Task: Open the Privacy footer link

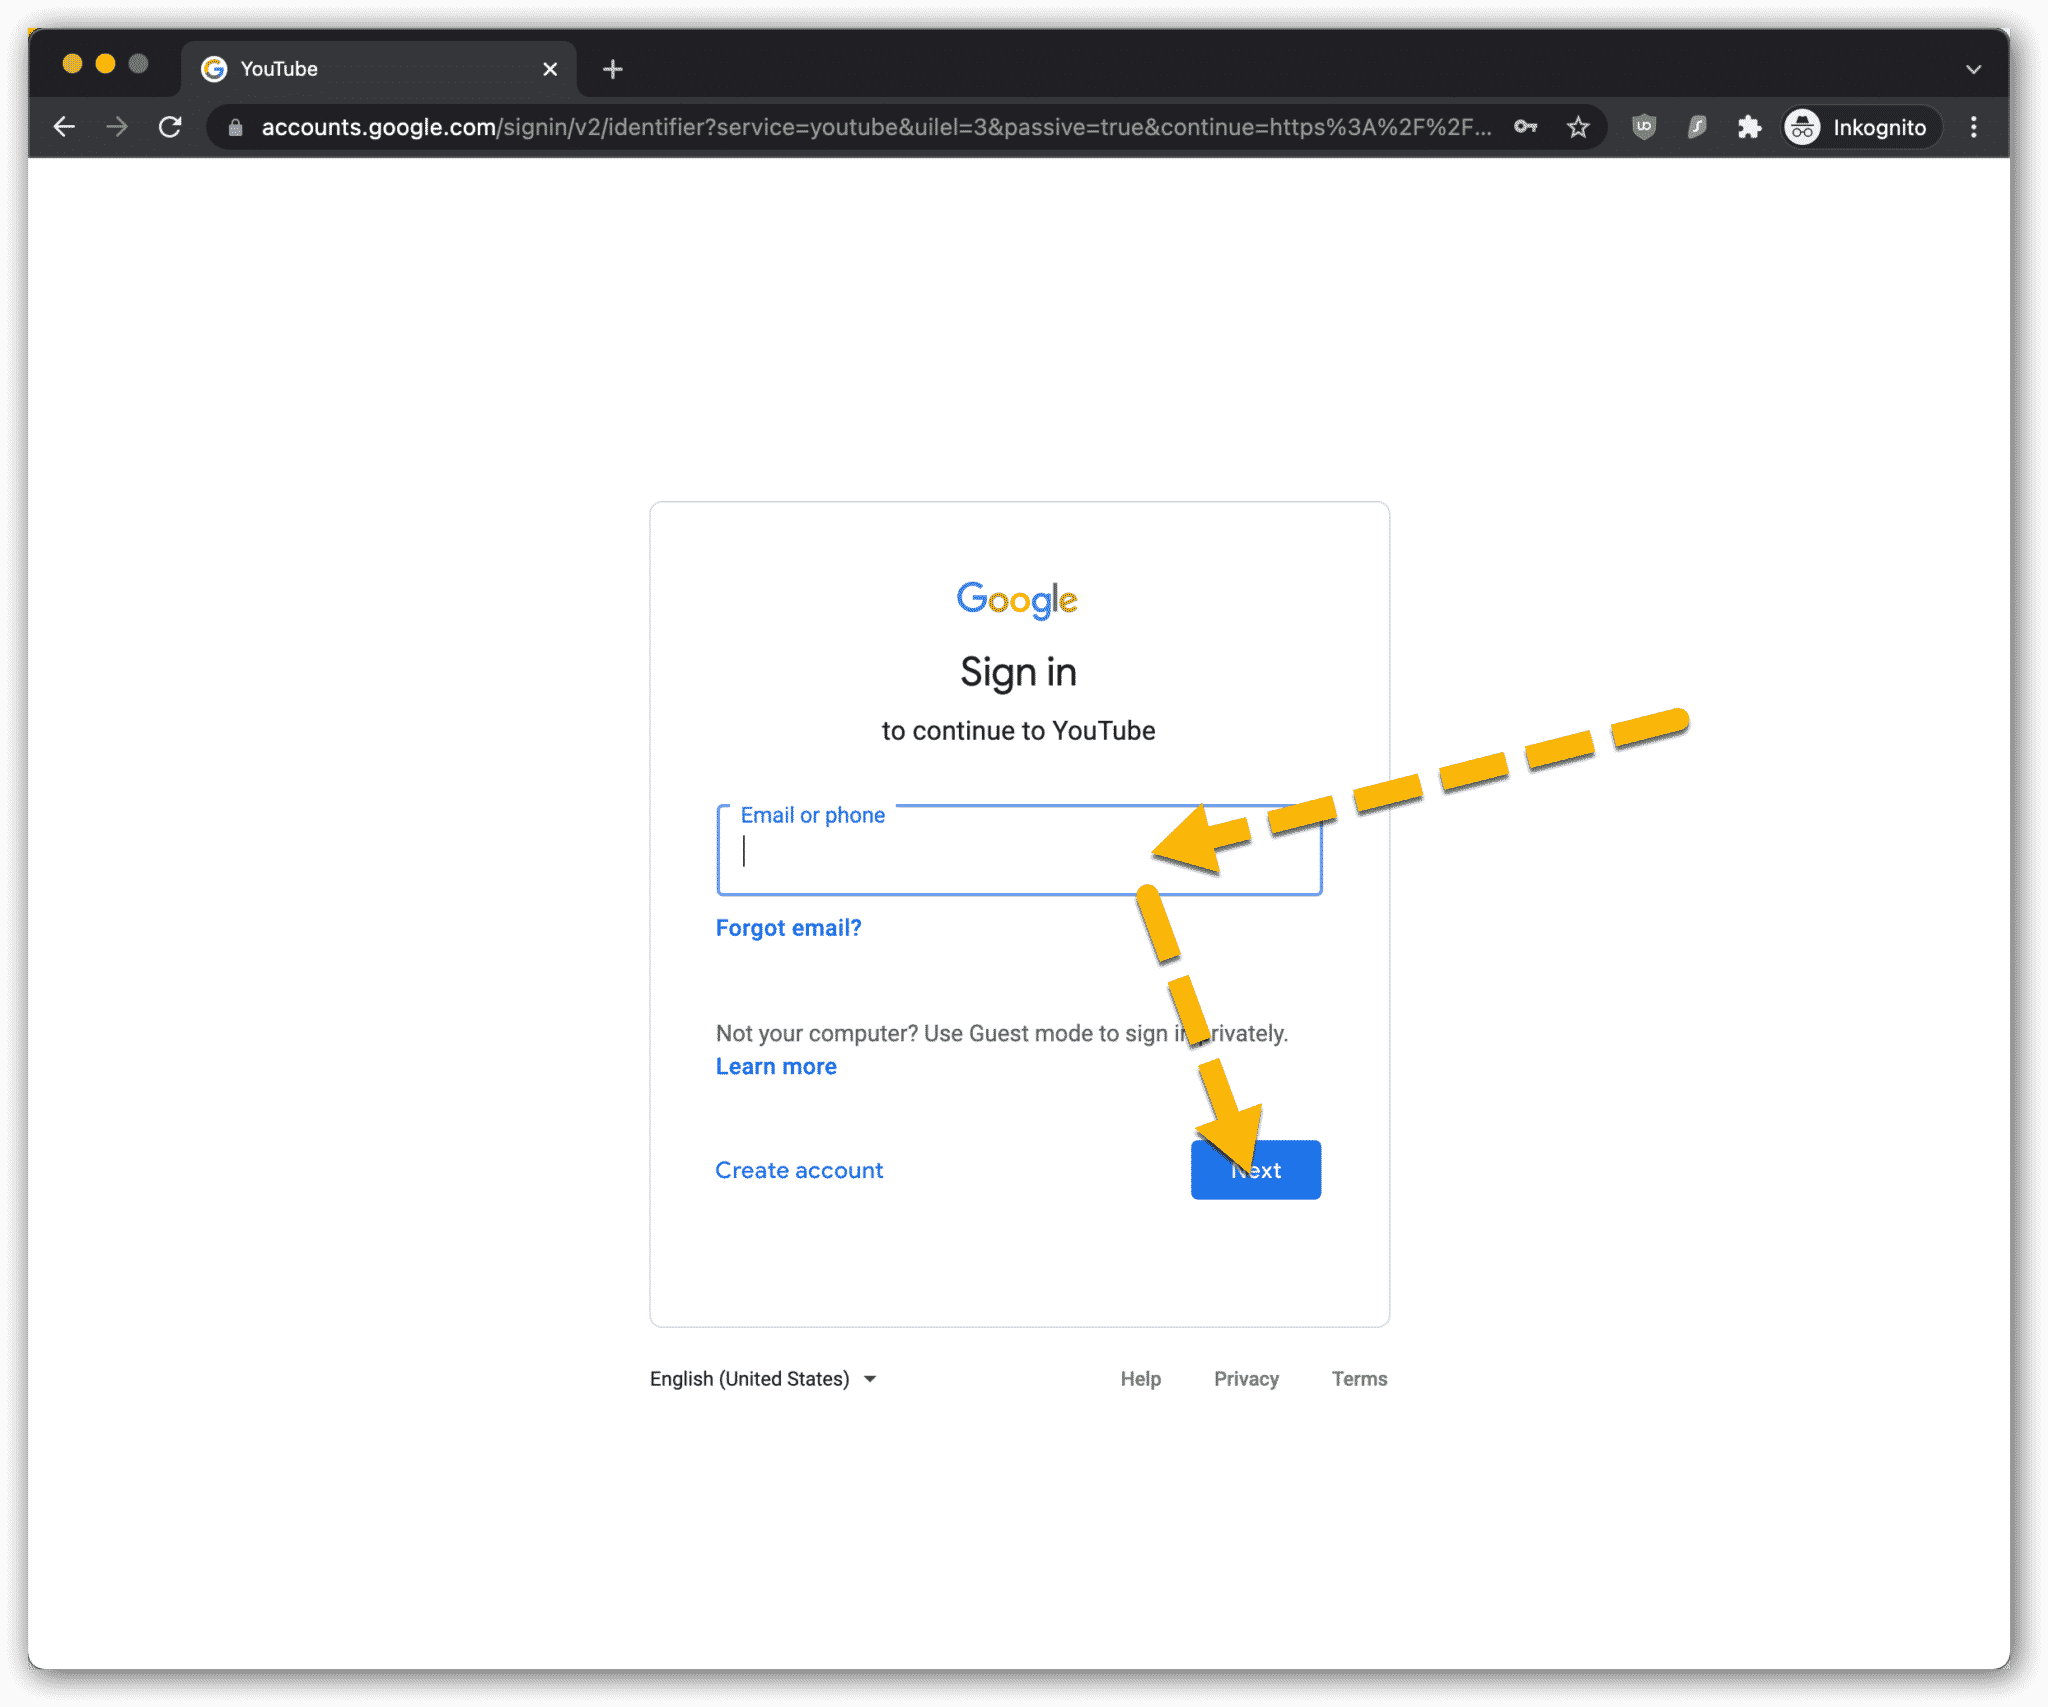Action: coord(1246,1379)
